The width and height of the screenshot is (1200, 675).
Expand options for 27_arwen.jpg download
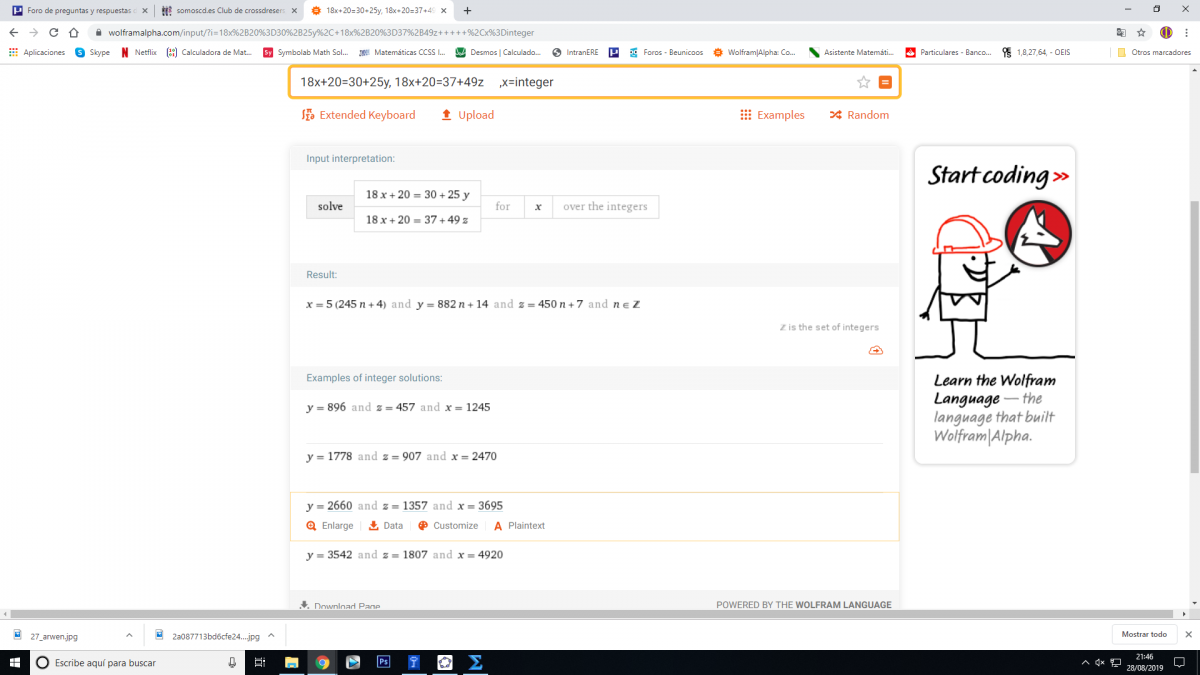pos(129,635)
